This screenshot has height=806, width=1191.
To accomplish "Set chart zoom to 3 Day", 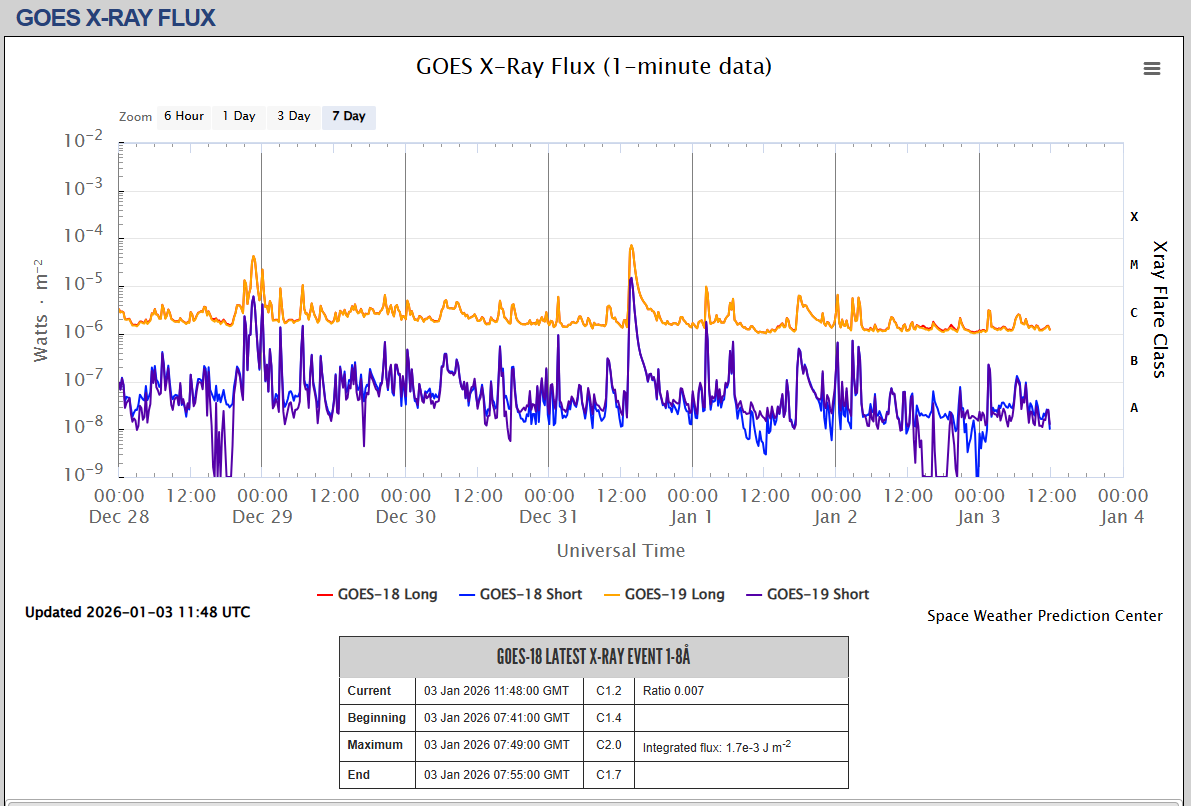I will 294,116.
